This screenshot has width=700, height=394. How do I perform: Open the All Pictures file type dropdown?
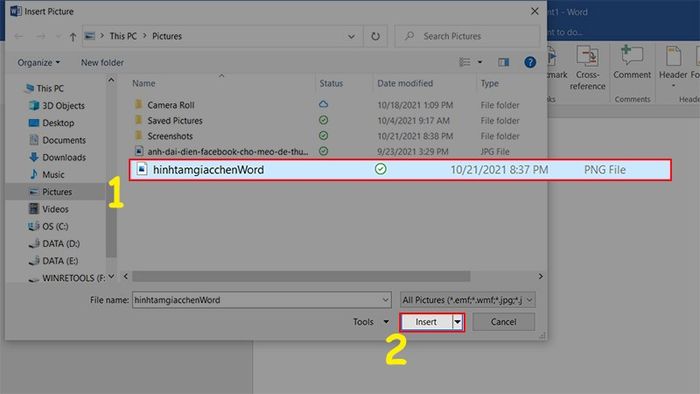(467, 300)
